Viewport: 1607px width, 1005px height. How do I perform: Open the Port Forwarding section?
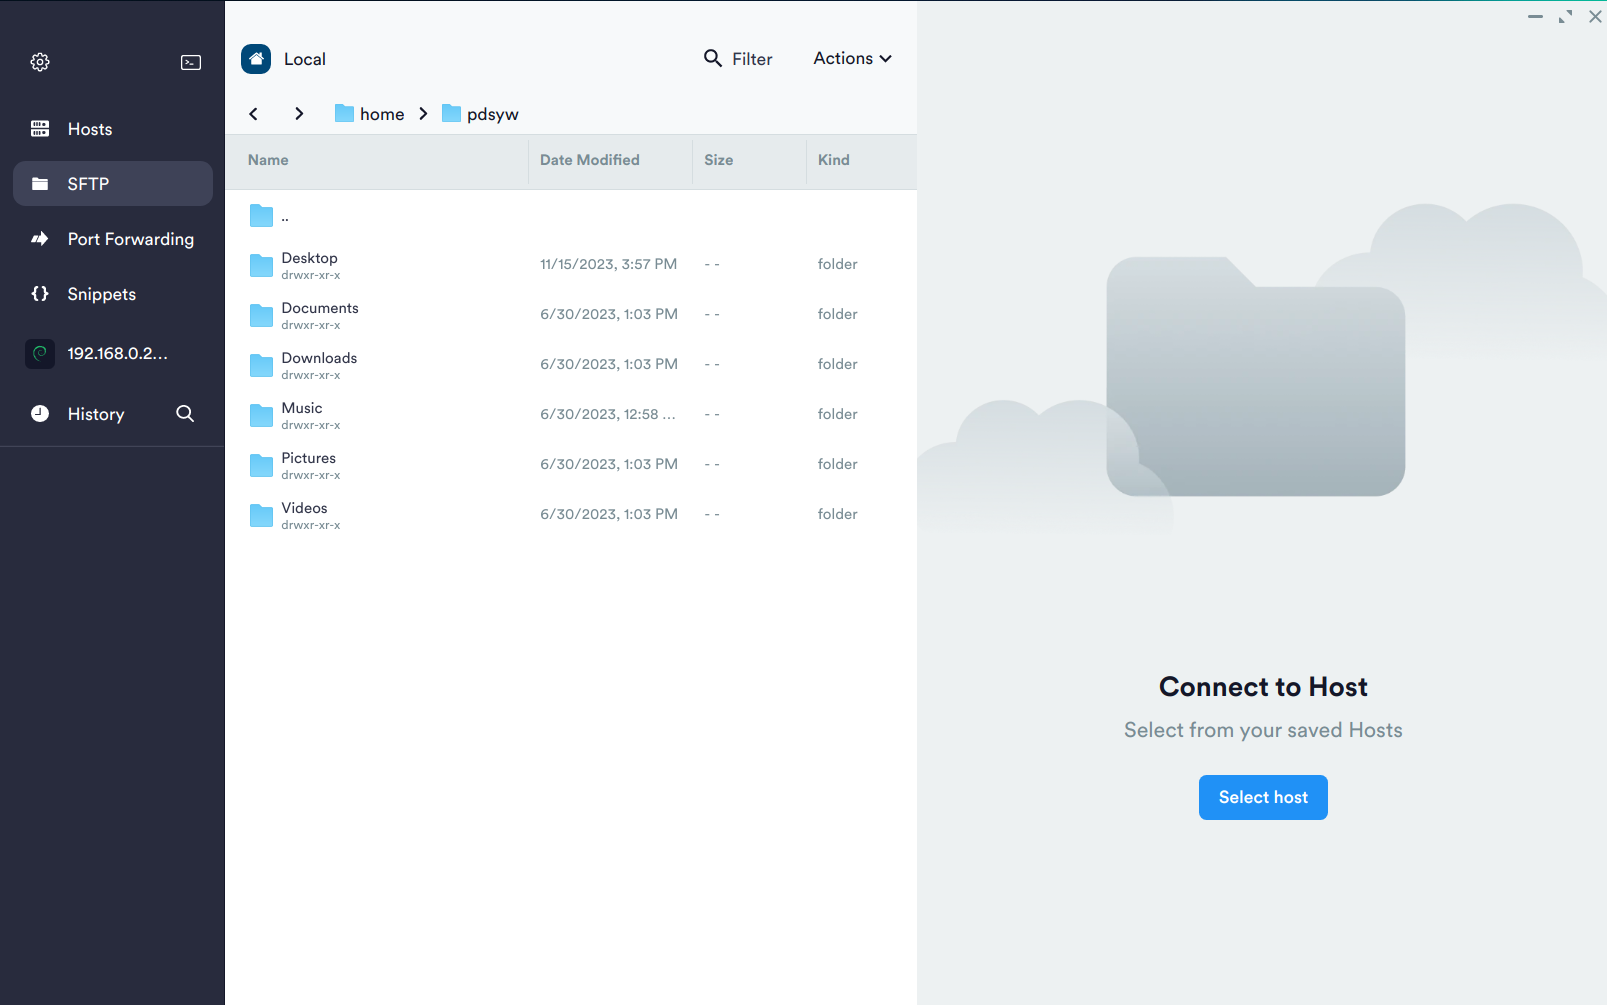(113, 239)
